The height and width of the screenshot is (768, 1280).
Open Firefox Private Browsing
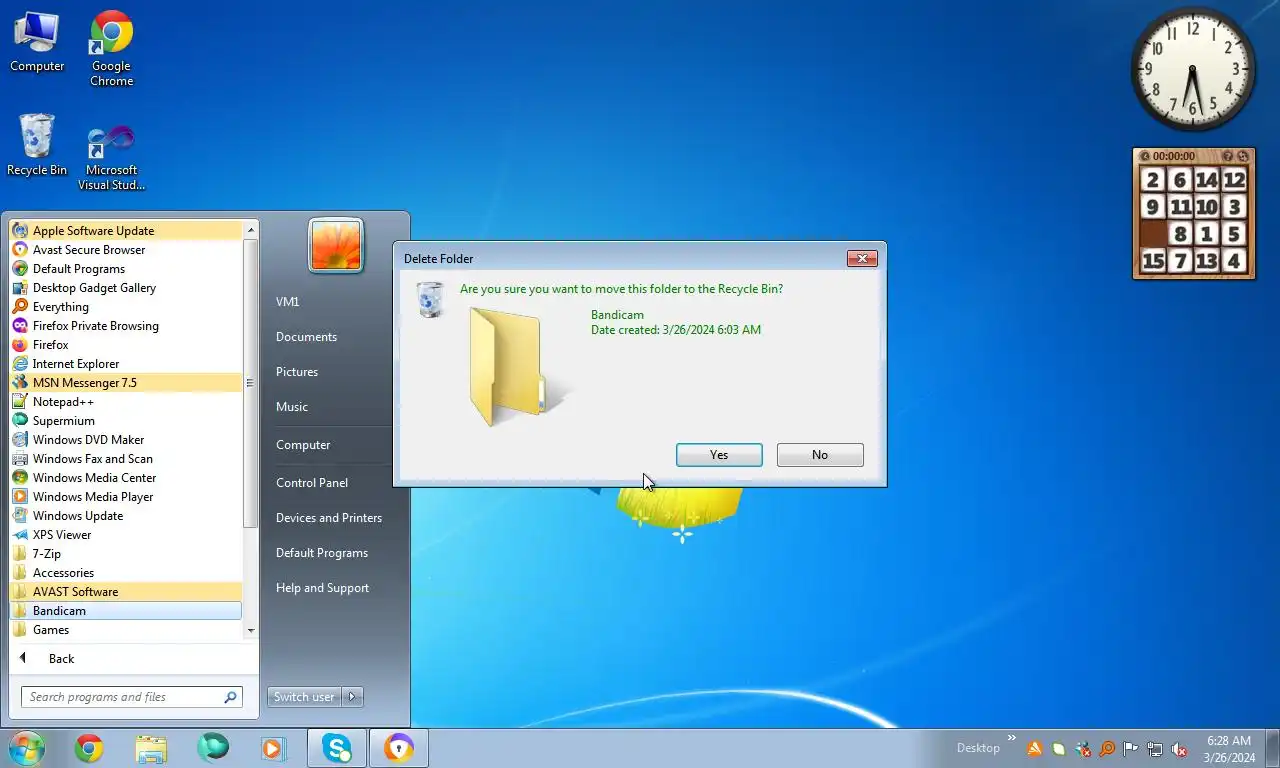pos(126,326)
